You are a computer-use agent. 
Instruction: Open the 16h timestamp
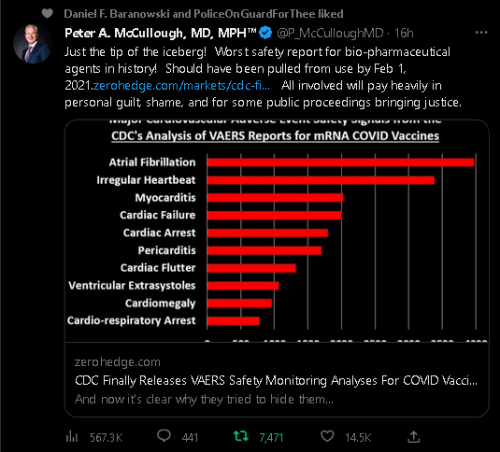click(404, 33)
